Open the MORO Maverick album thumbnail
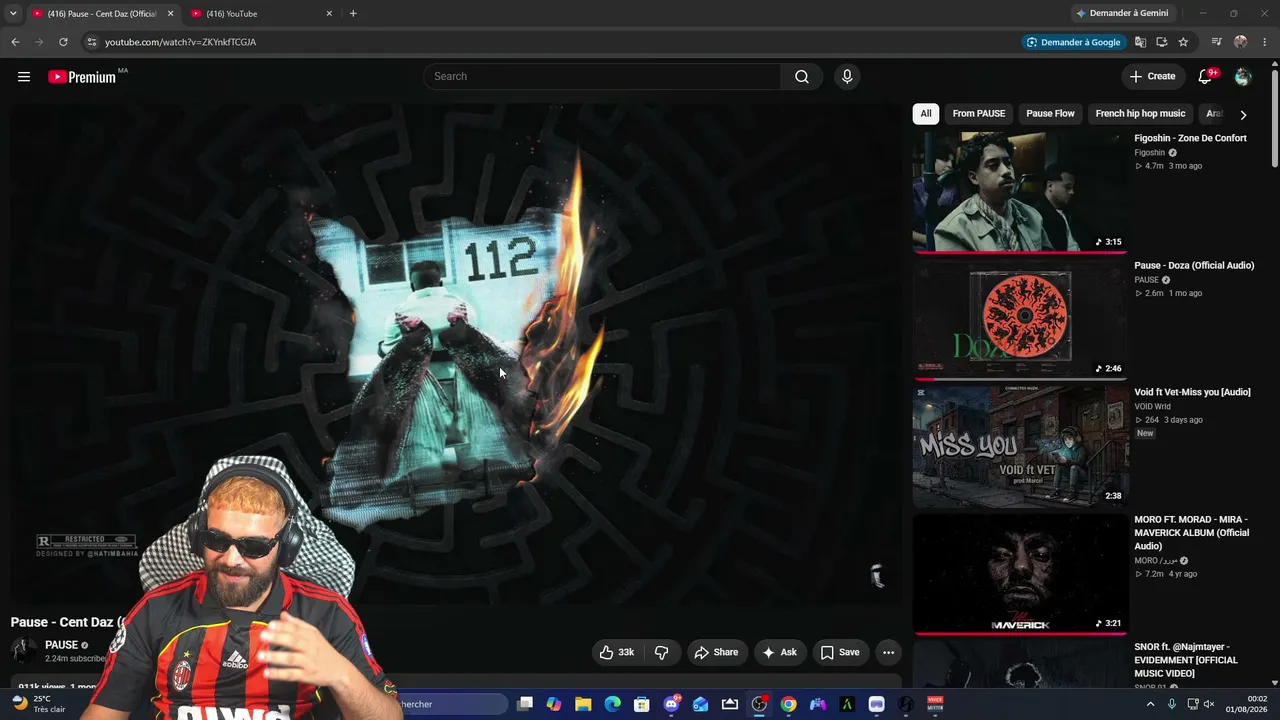This screenshot has height=720, width=1280. (1020, 573)
